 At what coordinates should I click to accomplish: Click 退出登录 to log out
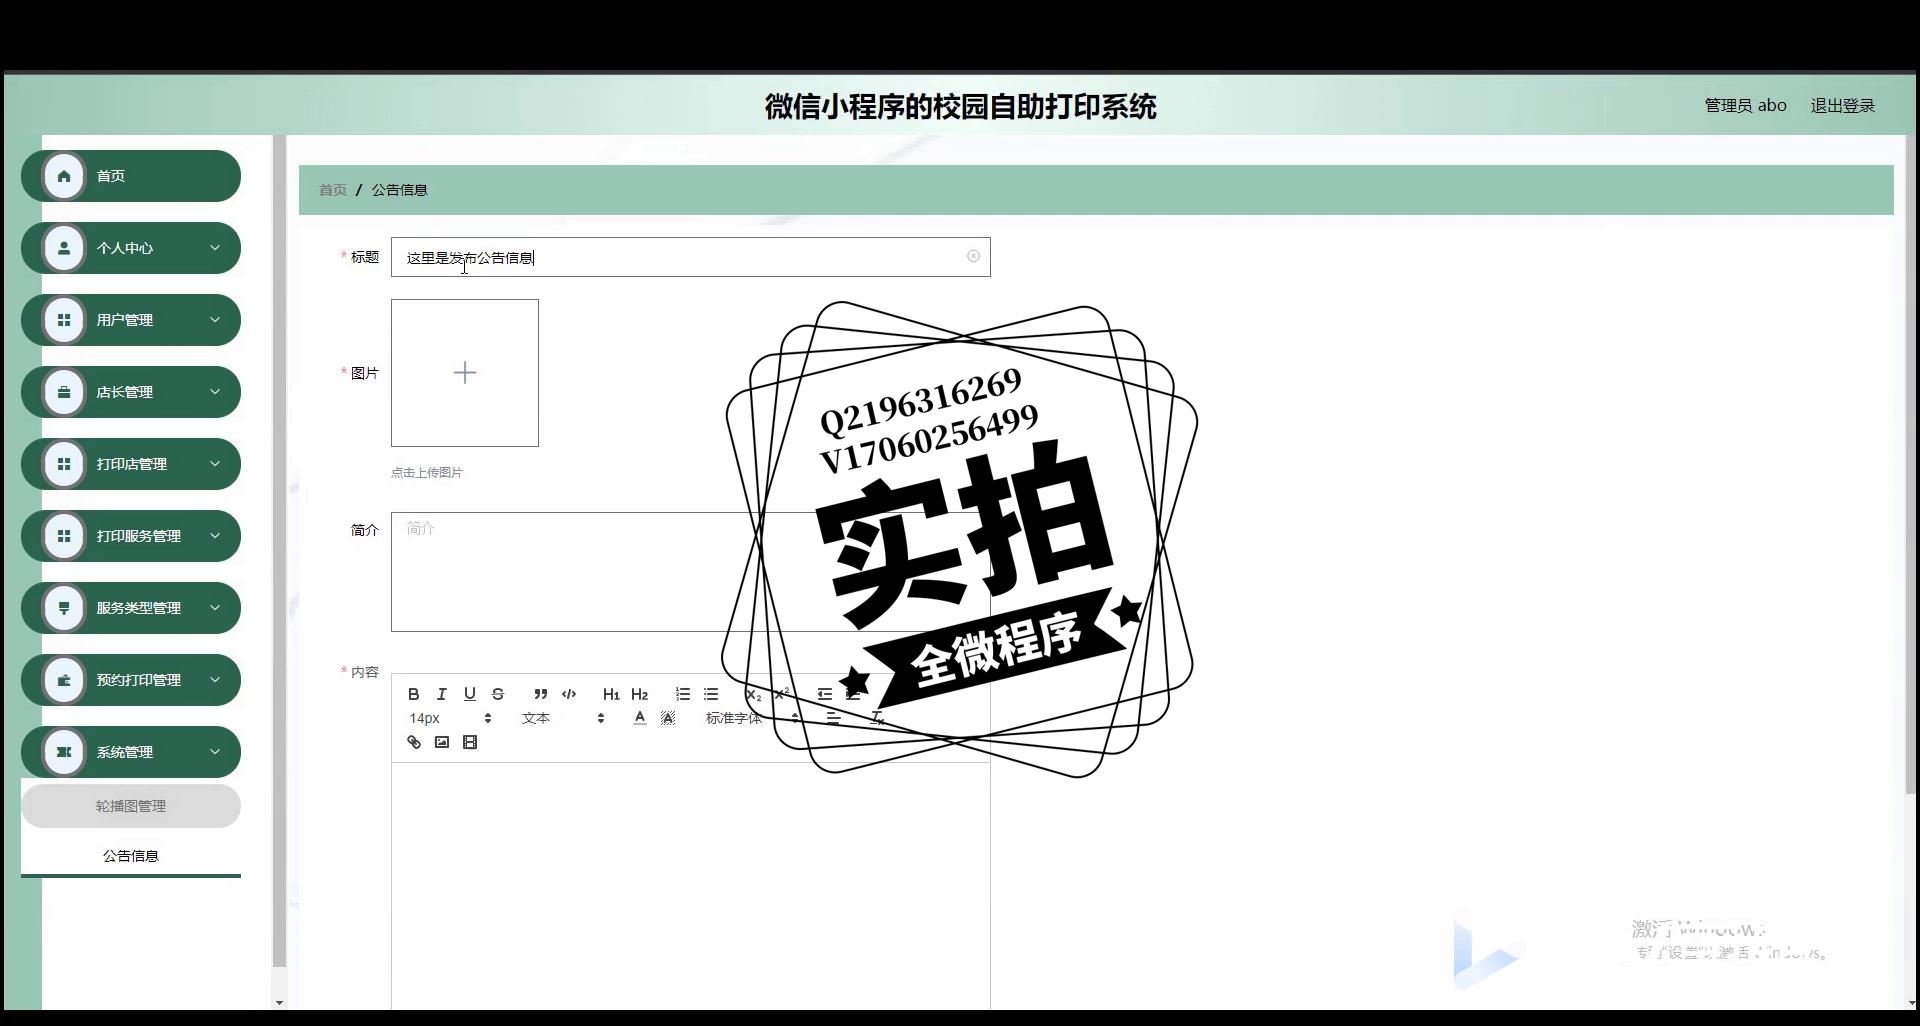1842,105
